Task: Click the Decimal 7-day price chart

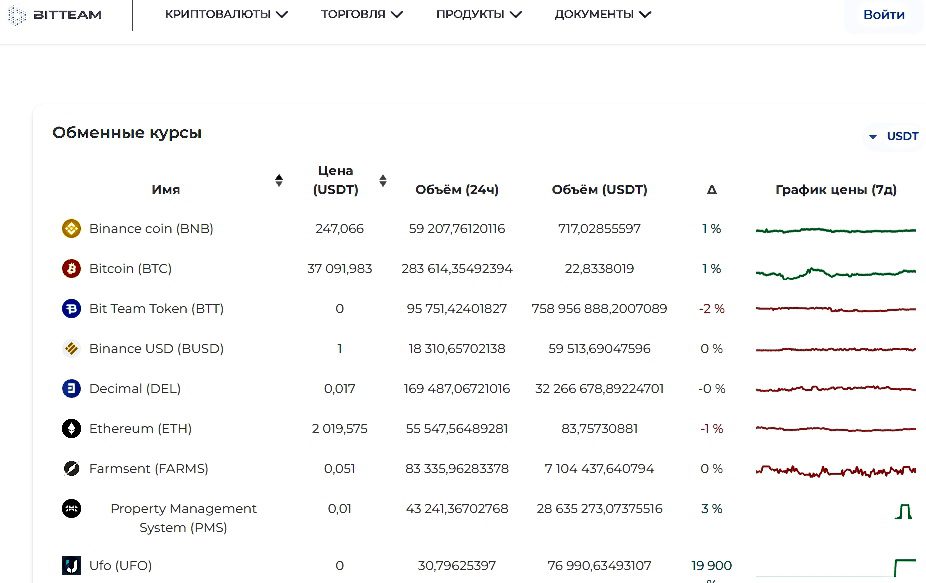Action: point(836,389)
